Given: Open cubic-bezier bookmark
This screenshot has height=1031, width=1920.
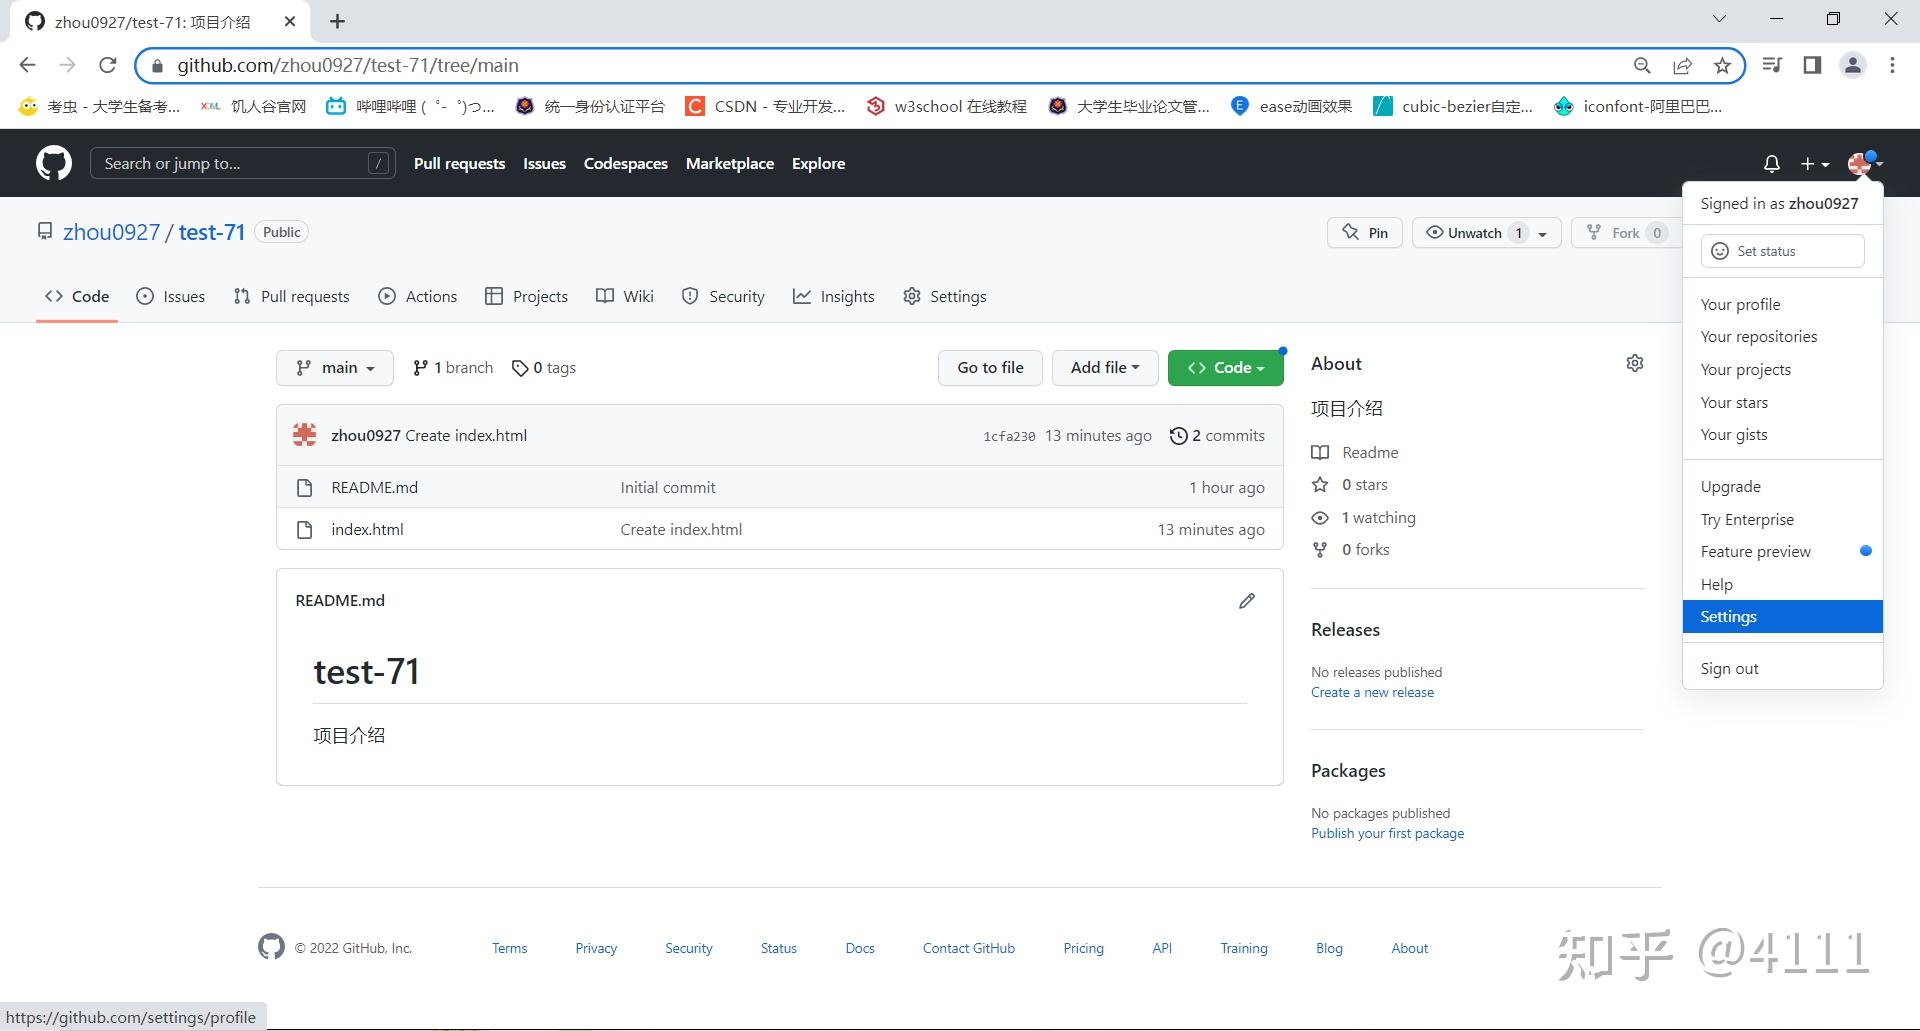Looking at the screenshot, I should (1453, 106).
